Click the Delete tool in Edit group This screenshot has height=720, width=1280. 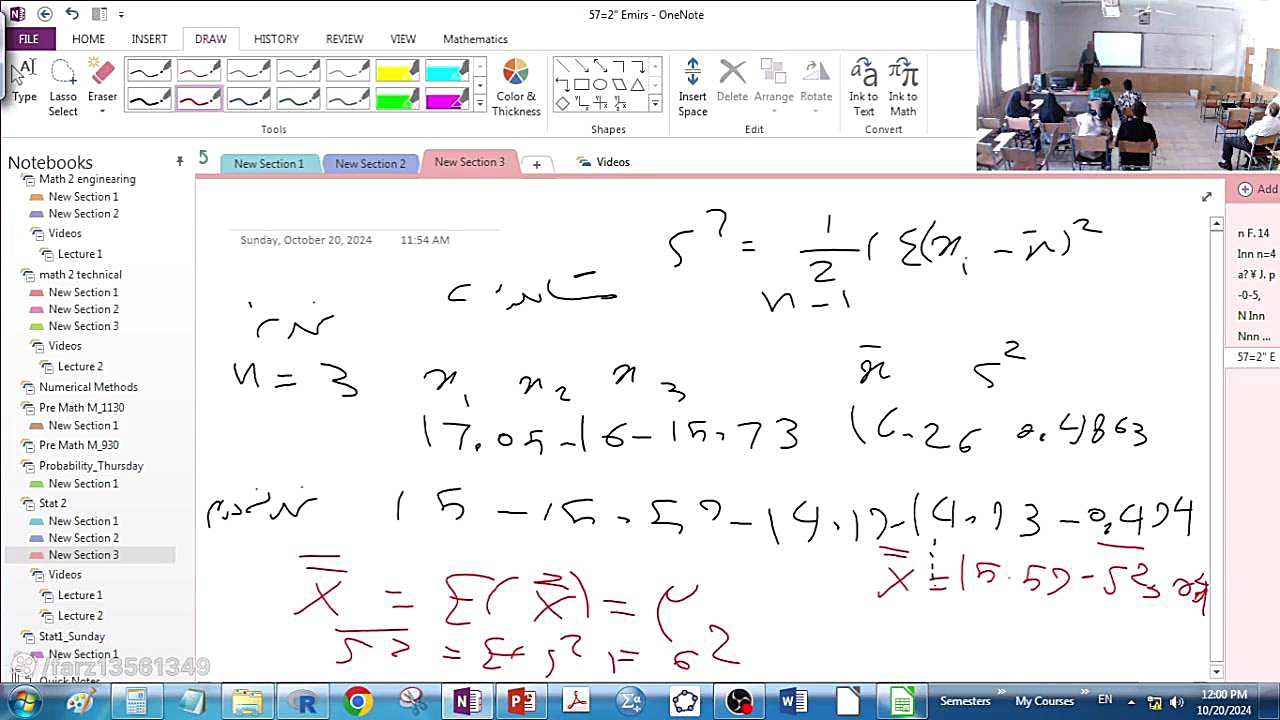(732, 82)
